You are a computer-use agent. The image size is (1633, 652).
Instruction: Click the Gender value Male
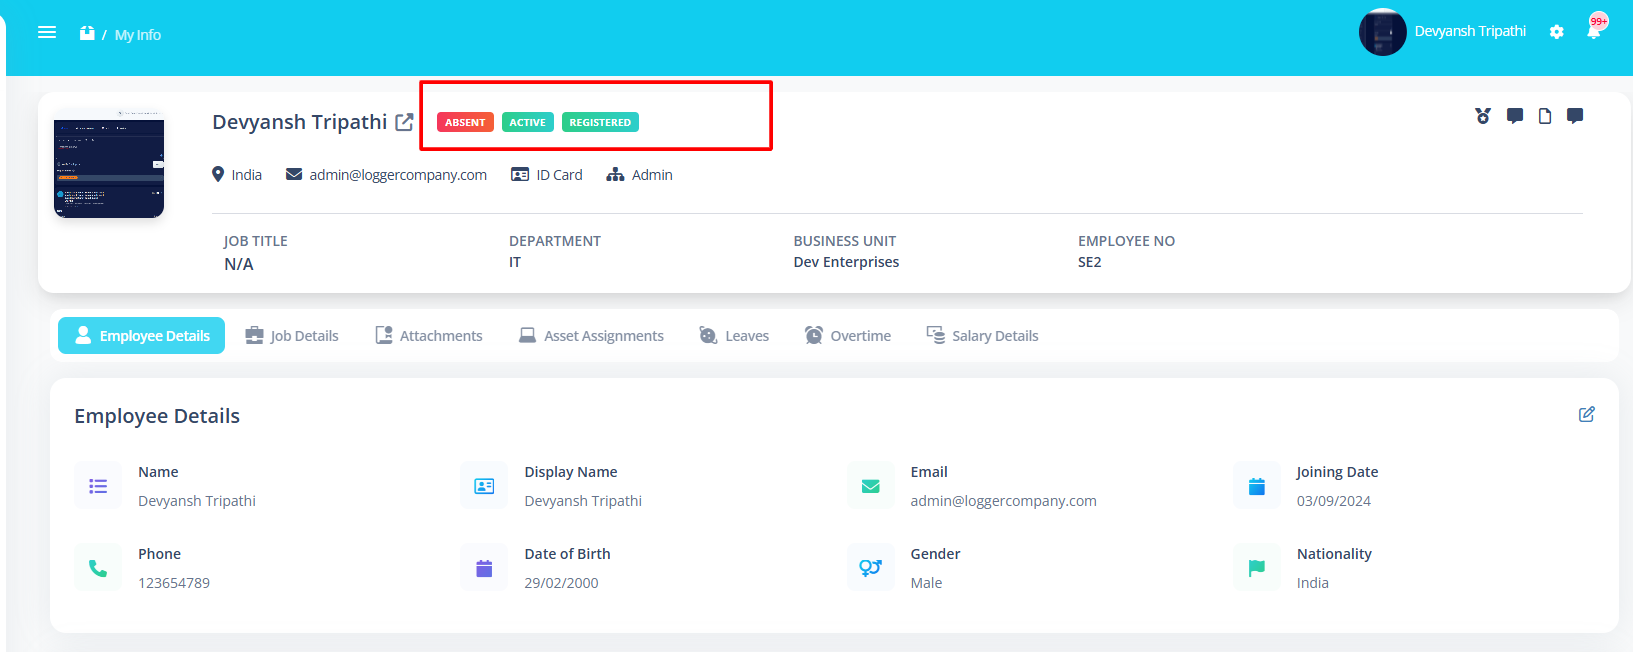(x=926, y=583)
